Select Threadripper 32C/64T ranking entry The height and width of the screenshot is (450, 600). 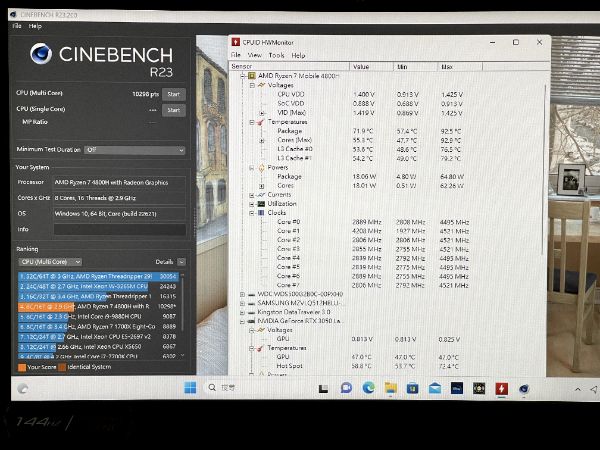98,276
